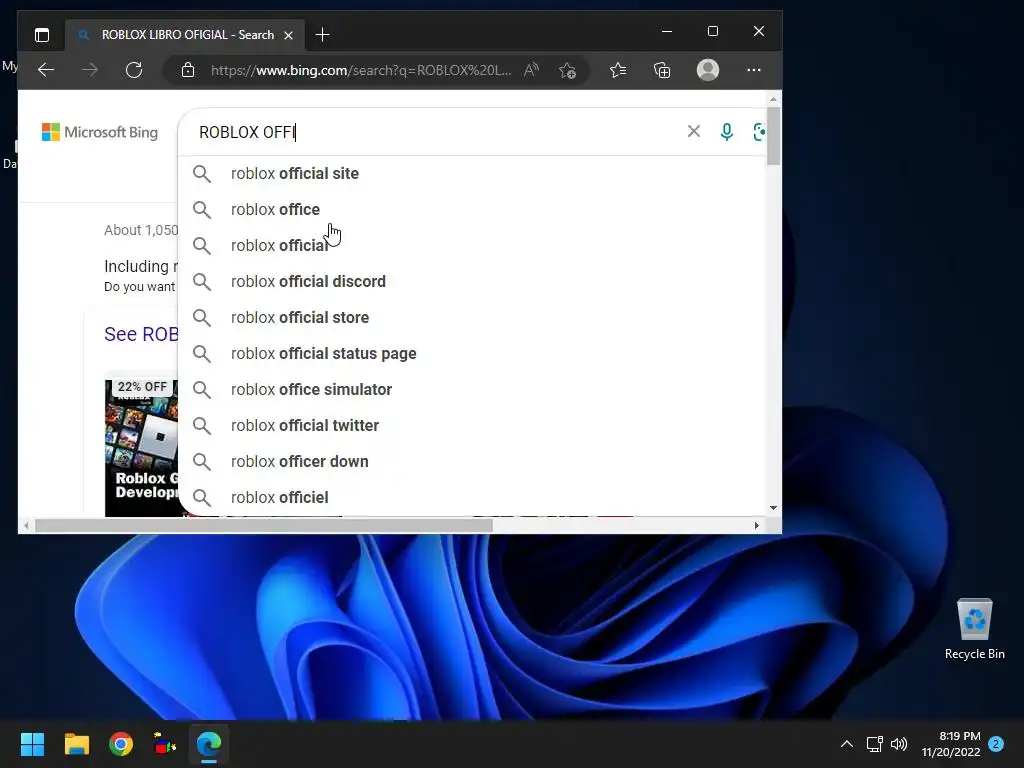Screen dimensions: 1024x768
Task: Start voice search with microphone
Action: coord(726,132)
